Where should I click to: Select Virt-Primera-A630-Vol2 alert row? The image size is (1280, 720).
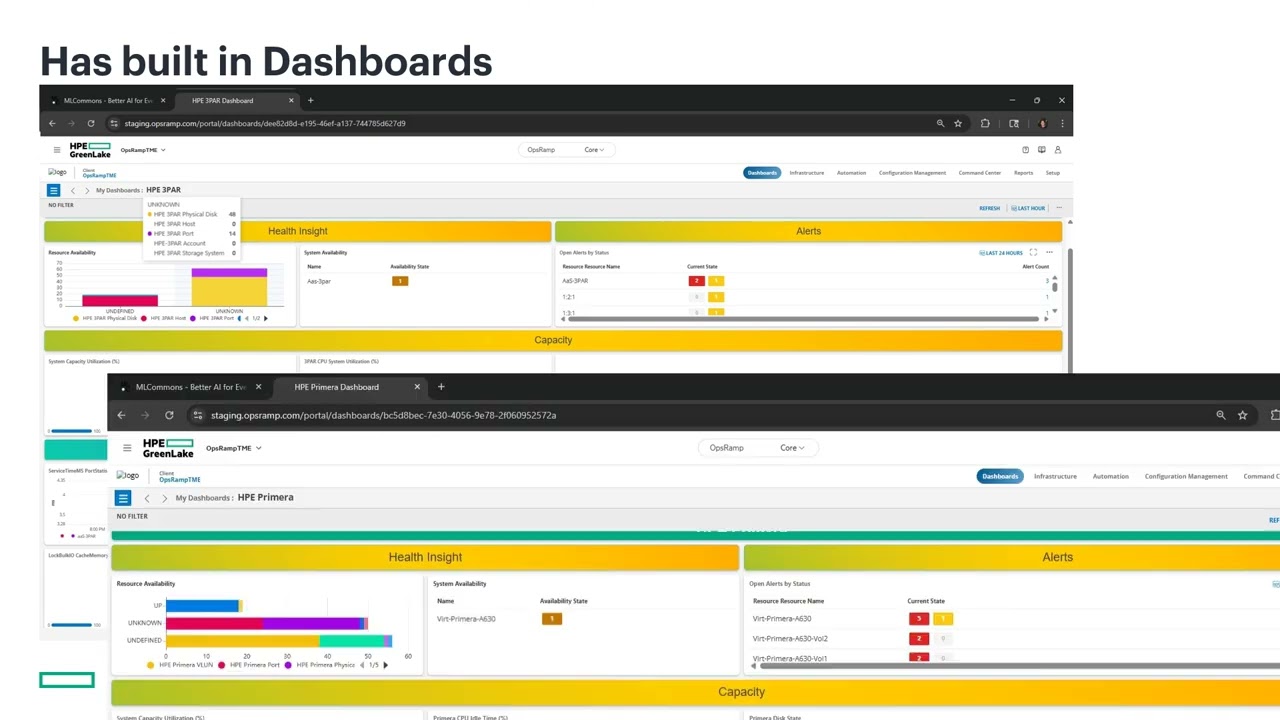tap(790, 639)
